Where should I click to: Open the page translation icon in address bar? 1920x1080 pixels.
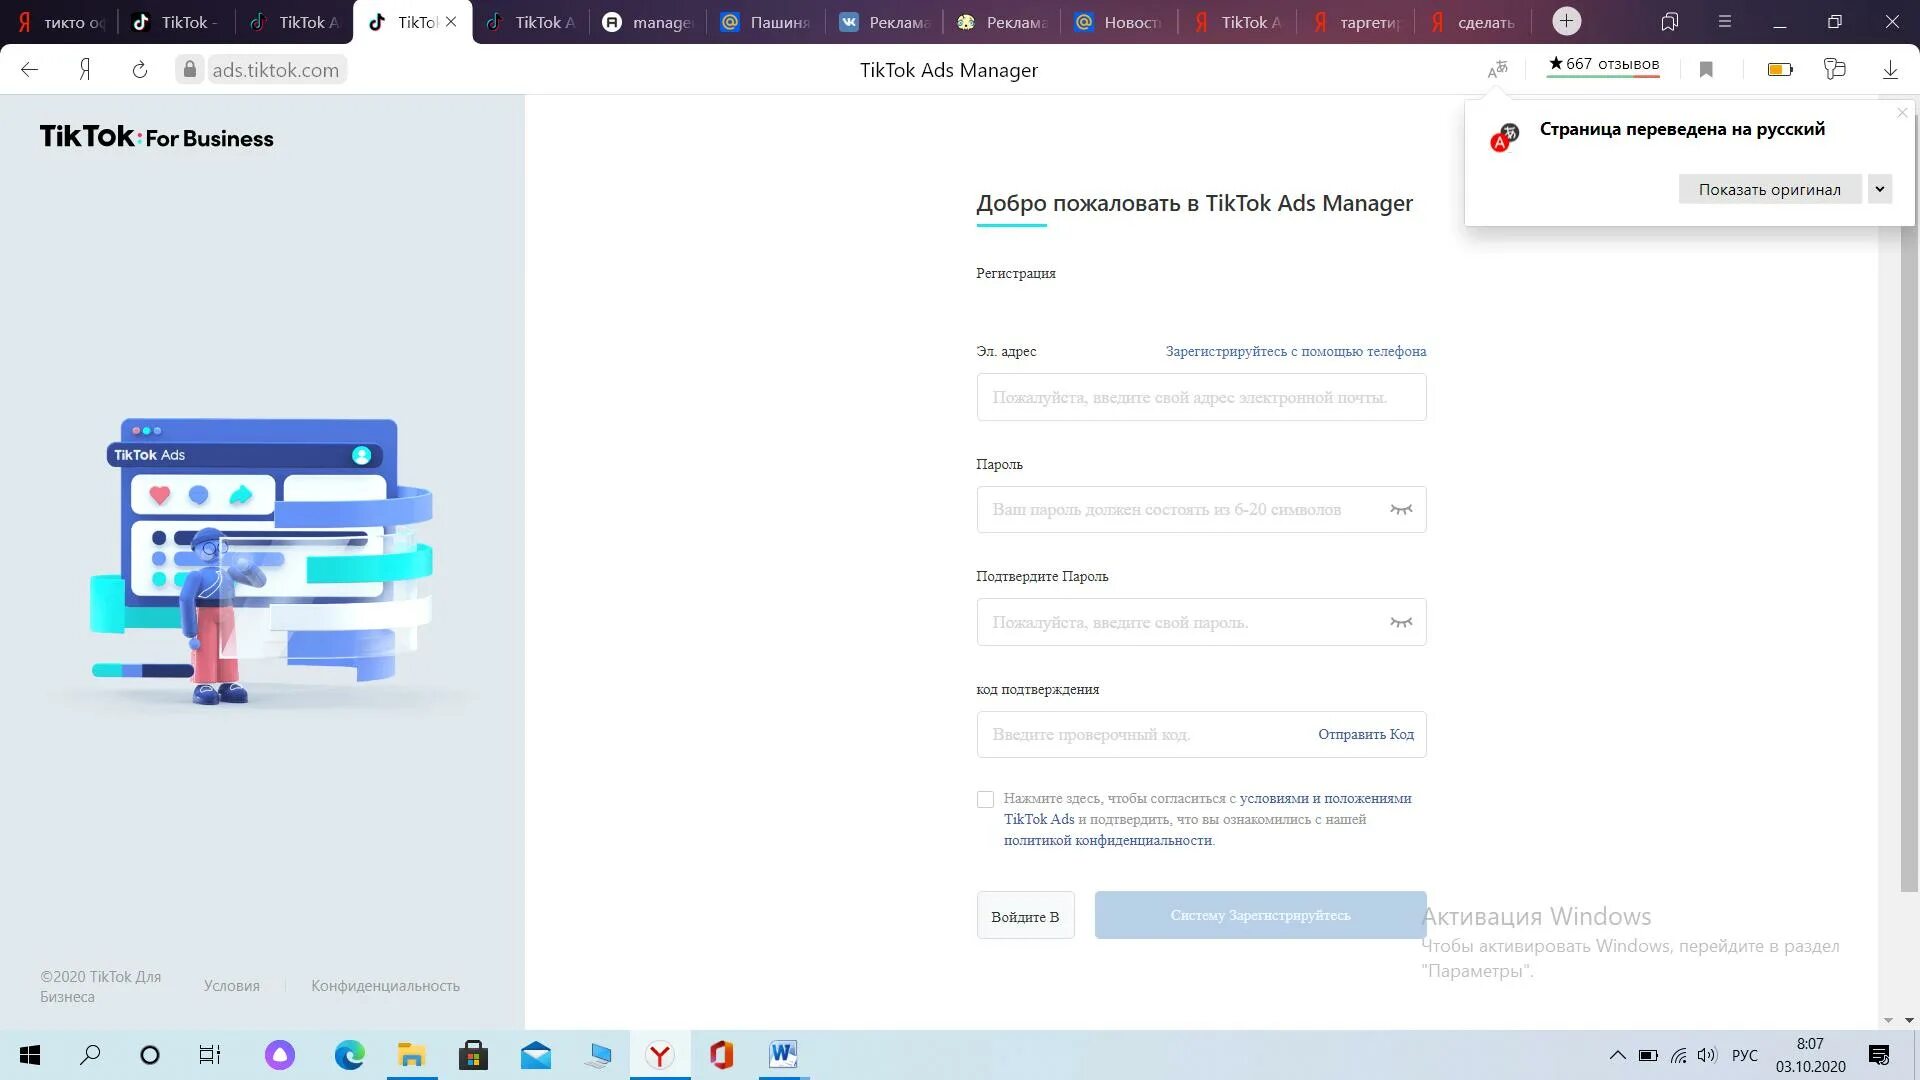click(x=1497, y=69)
